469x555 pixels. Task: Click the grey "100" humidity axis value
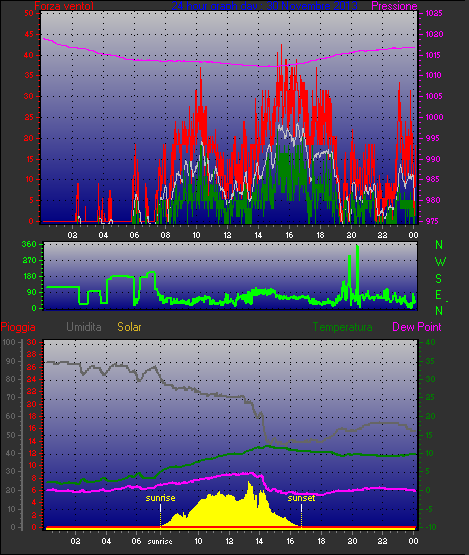(x=9, y=342)
